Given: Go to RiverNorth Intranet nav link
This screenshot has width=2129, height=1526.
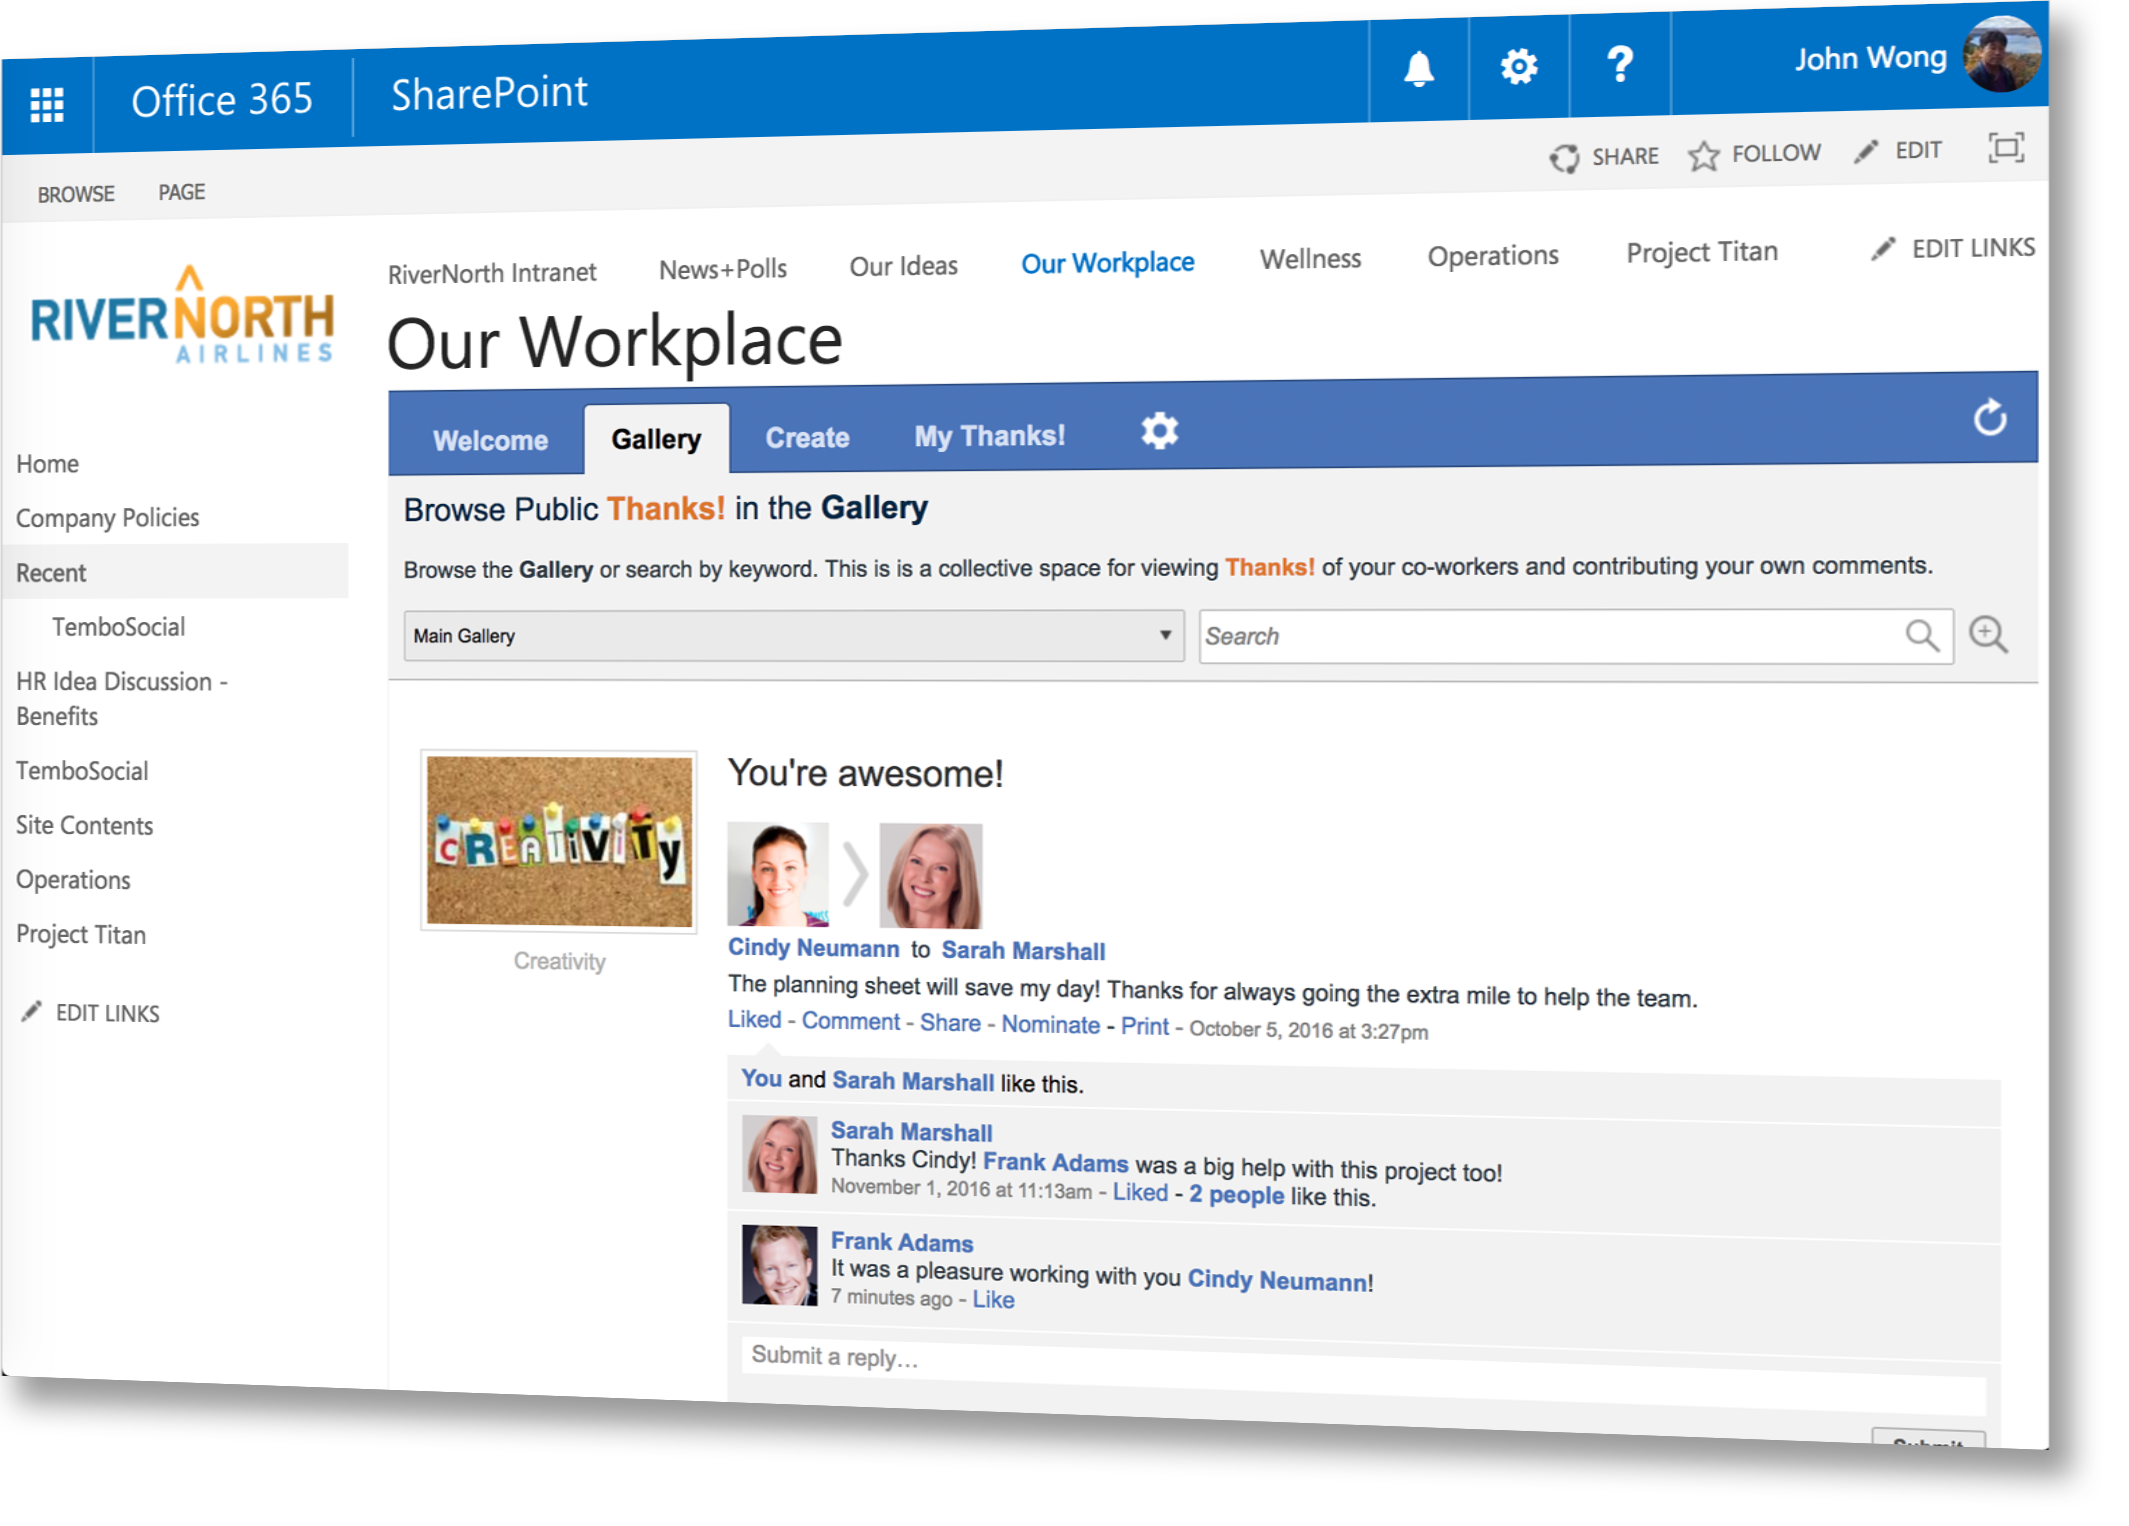Looking at the screenshot, I should pyautogui.click(x=491, y=273).
